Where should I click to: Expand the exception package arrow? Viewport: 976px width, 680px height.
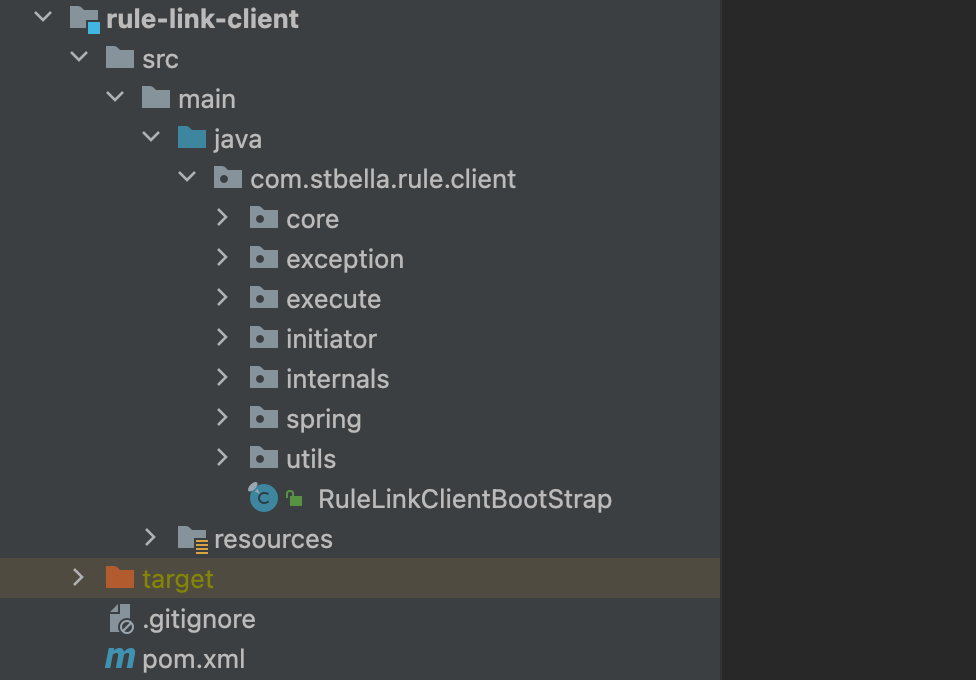[223, 258]
